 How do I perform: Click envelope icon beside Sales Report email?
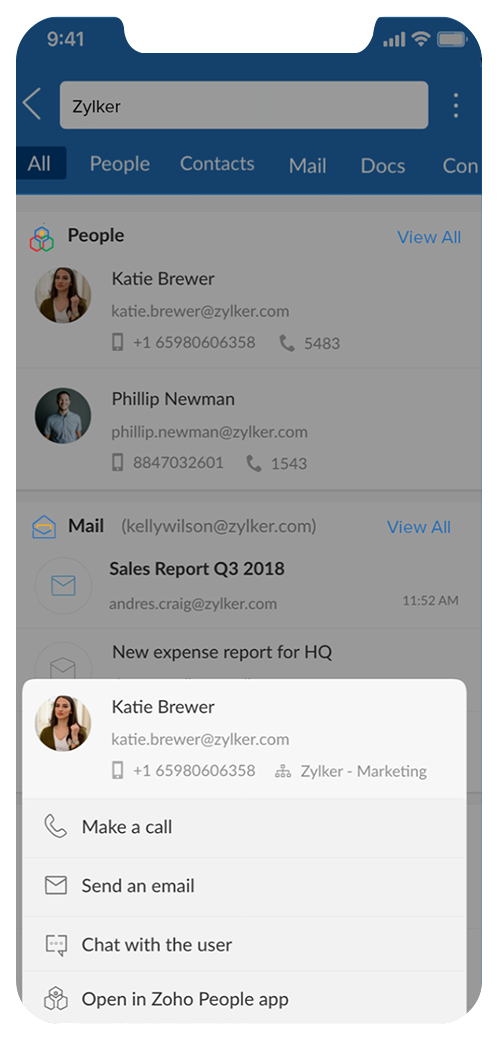click(63, 585)
